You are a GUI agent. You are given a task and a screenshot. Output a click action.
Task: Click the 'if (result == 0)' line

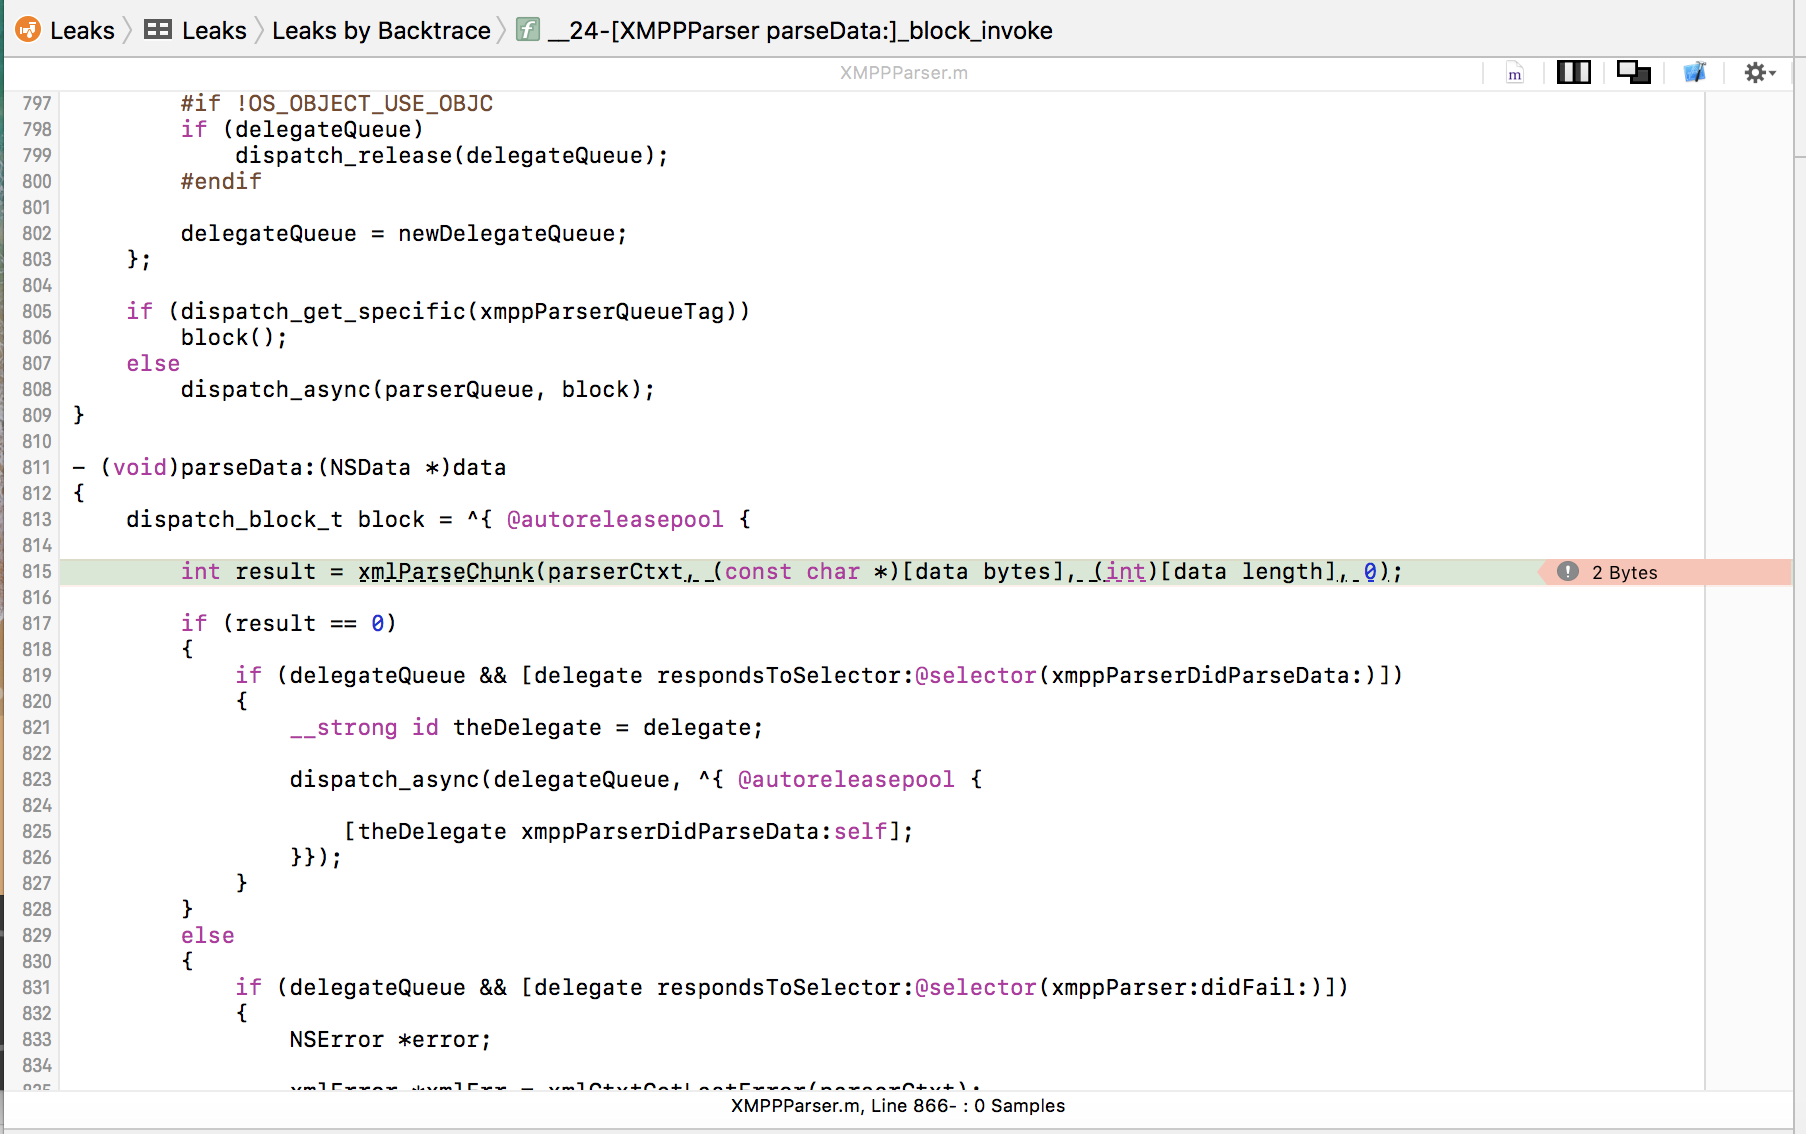[x=288, y=624]
